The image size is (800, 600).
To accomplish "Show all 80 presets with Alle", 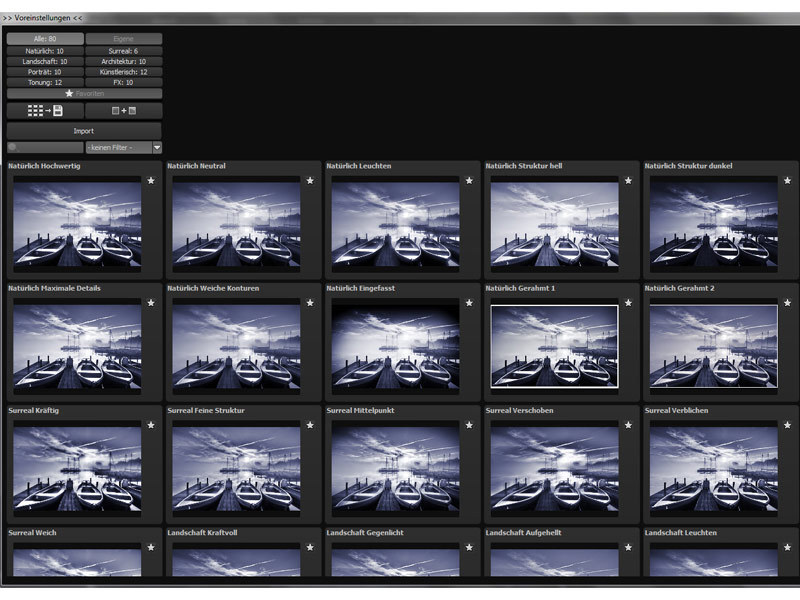I will (x=45, y=39).
